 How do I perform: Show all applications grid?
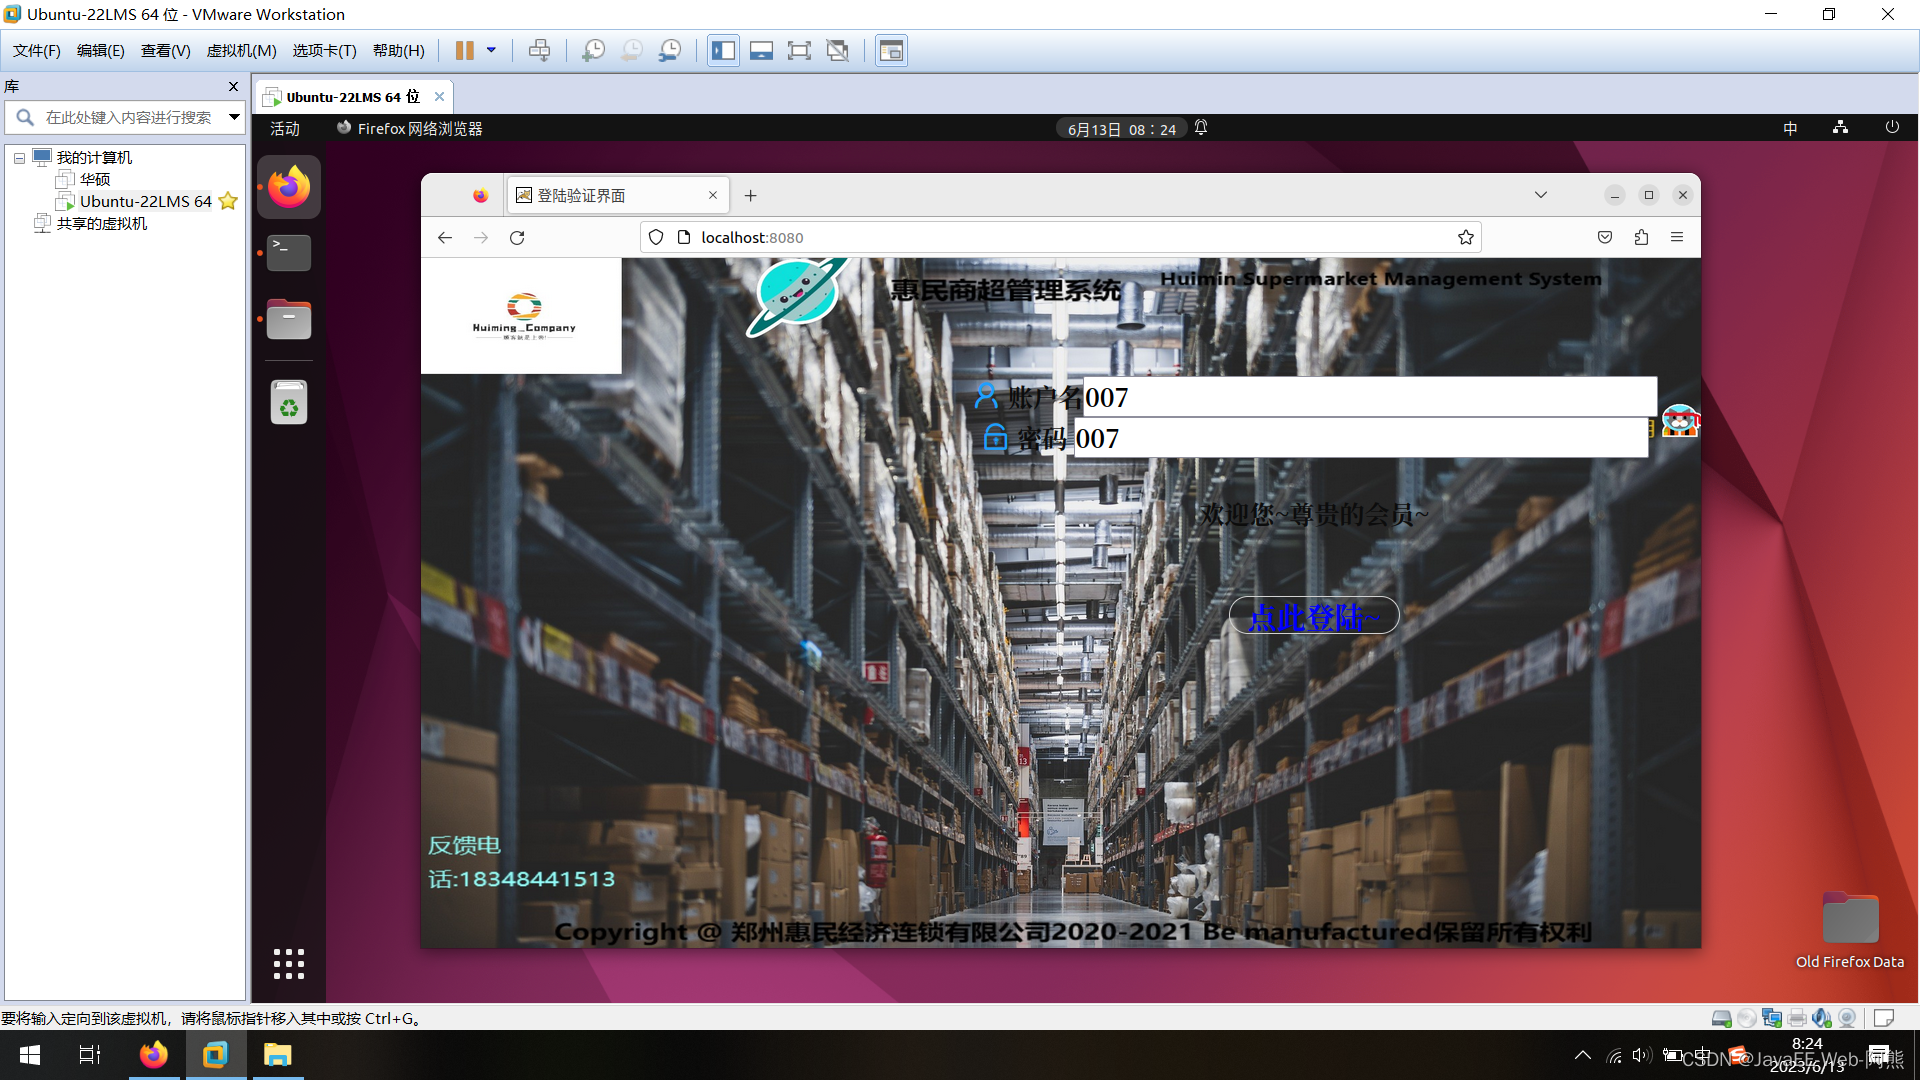coord(289,964)
